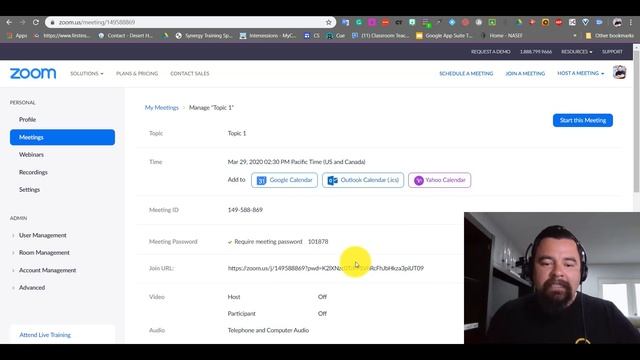
Task: Click the Zoom logo
Action: pyautogui.click(x=33, y=73)
